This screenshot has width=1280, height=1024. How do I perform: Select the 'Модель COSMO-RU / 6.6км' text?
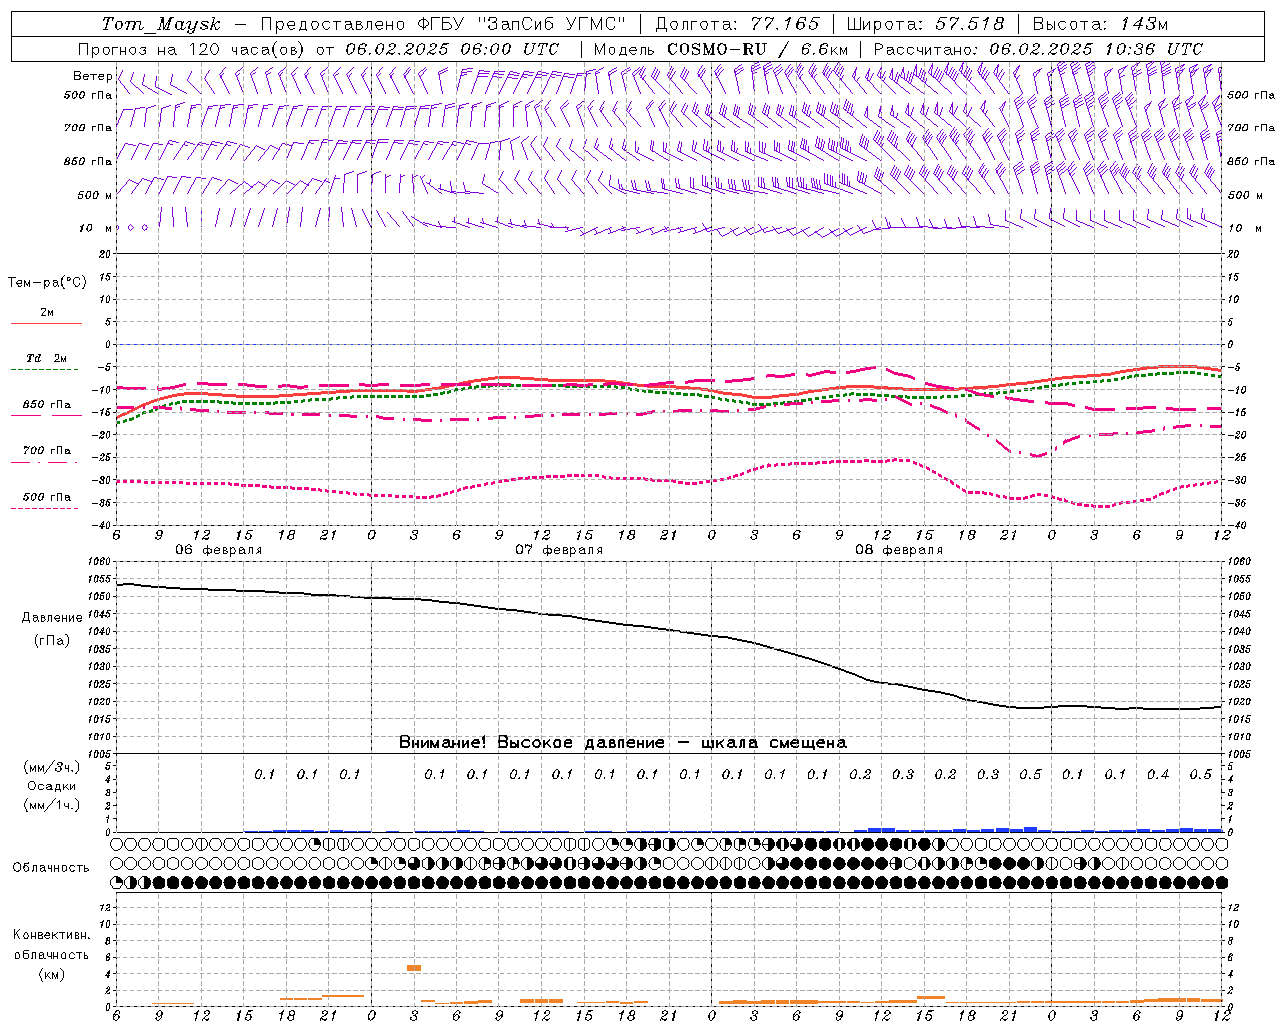721,49
